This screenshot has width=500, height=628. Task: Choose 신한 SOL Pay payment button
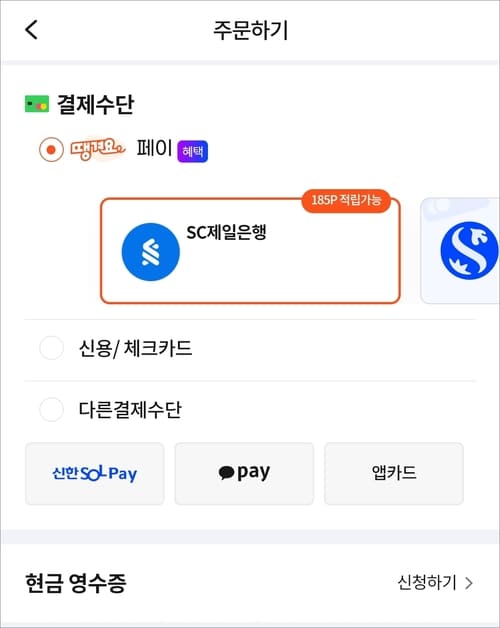pyautogui.click(x=95, y=473)
